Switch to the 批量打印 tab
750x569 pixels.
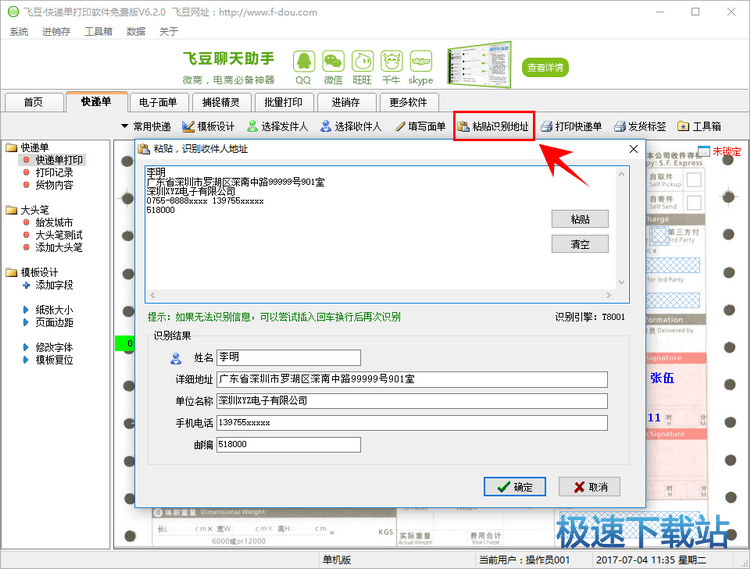point(284,102)
